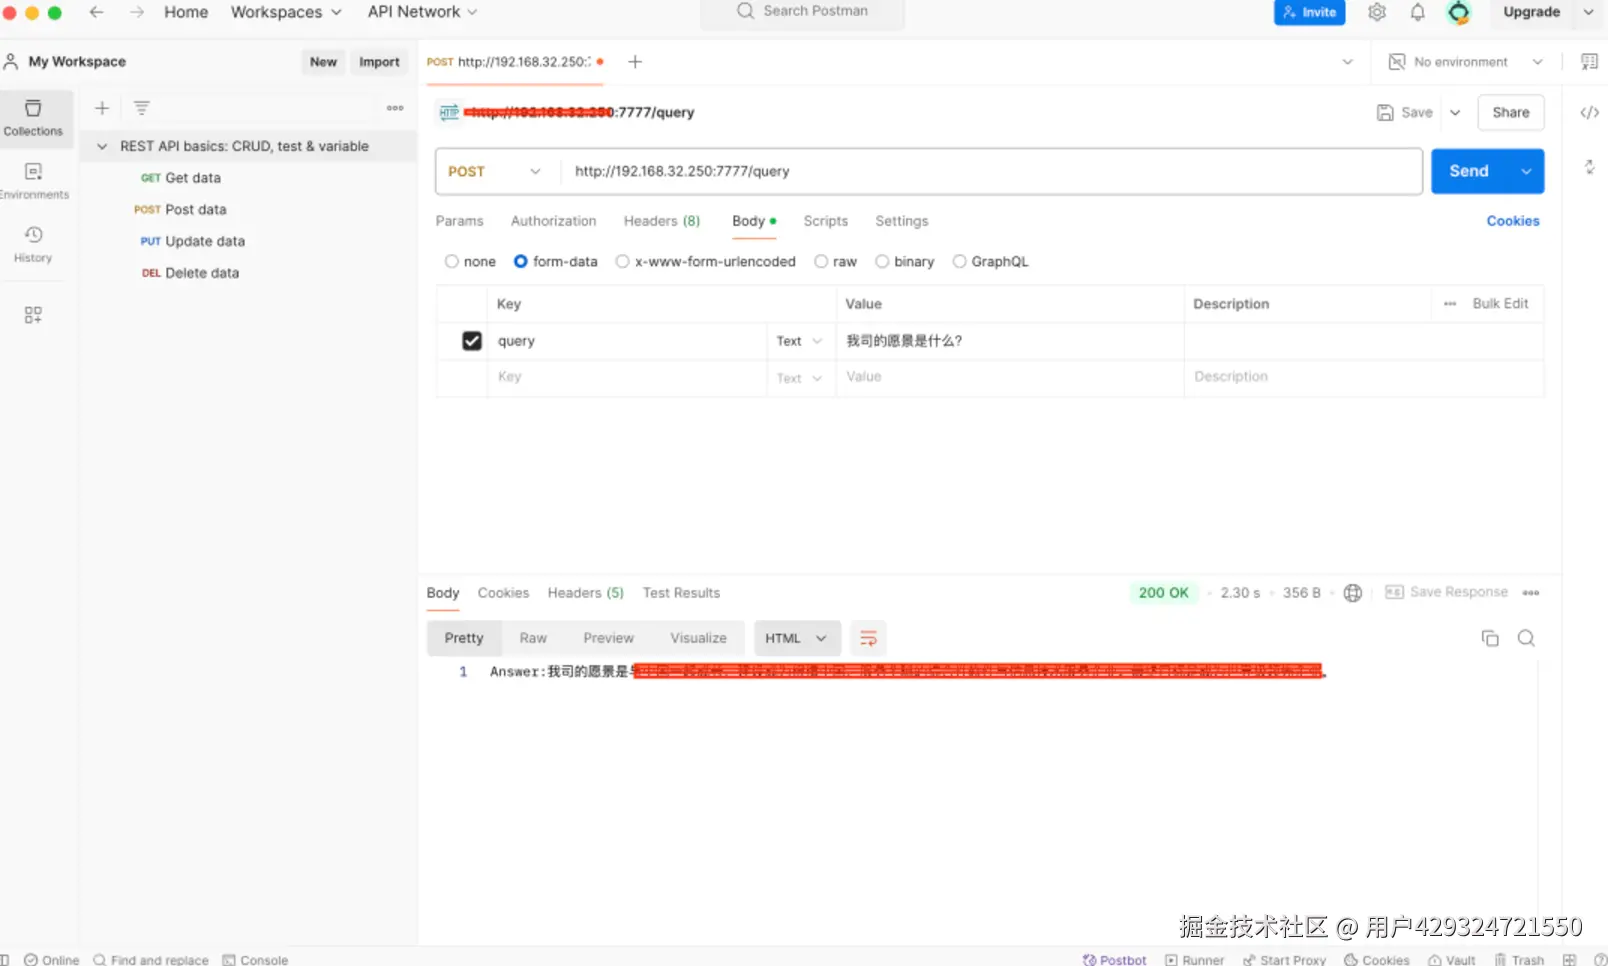
Task: Click the Invite button
Action: [1309, 12]
